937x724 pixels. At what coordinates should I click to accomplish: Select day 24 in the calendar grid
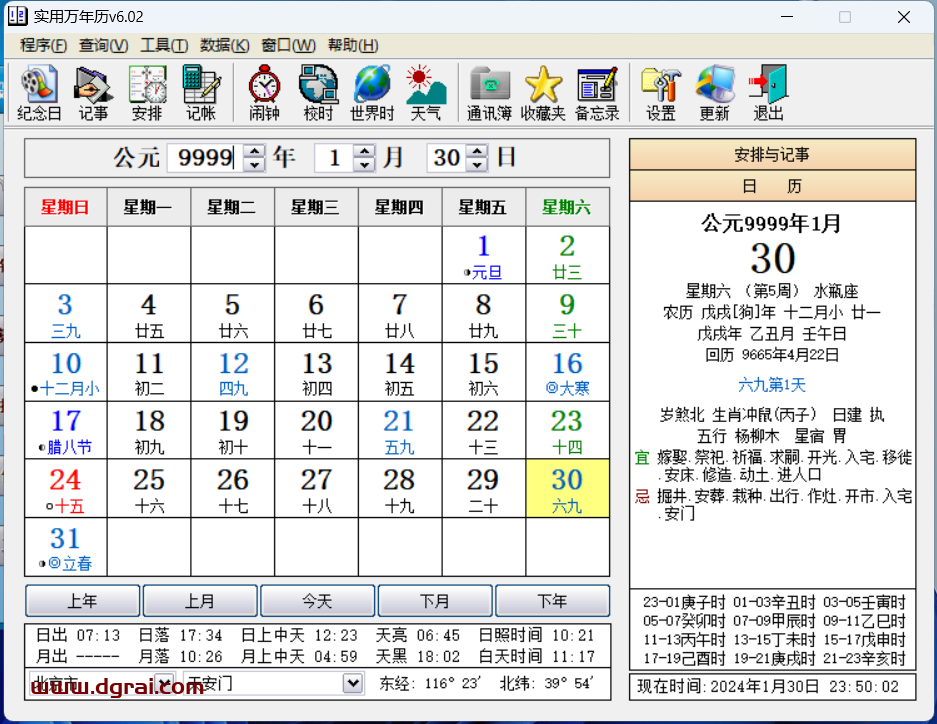pyautogui.click(x=65, y=487)
